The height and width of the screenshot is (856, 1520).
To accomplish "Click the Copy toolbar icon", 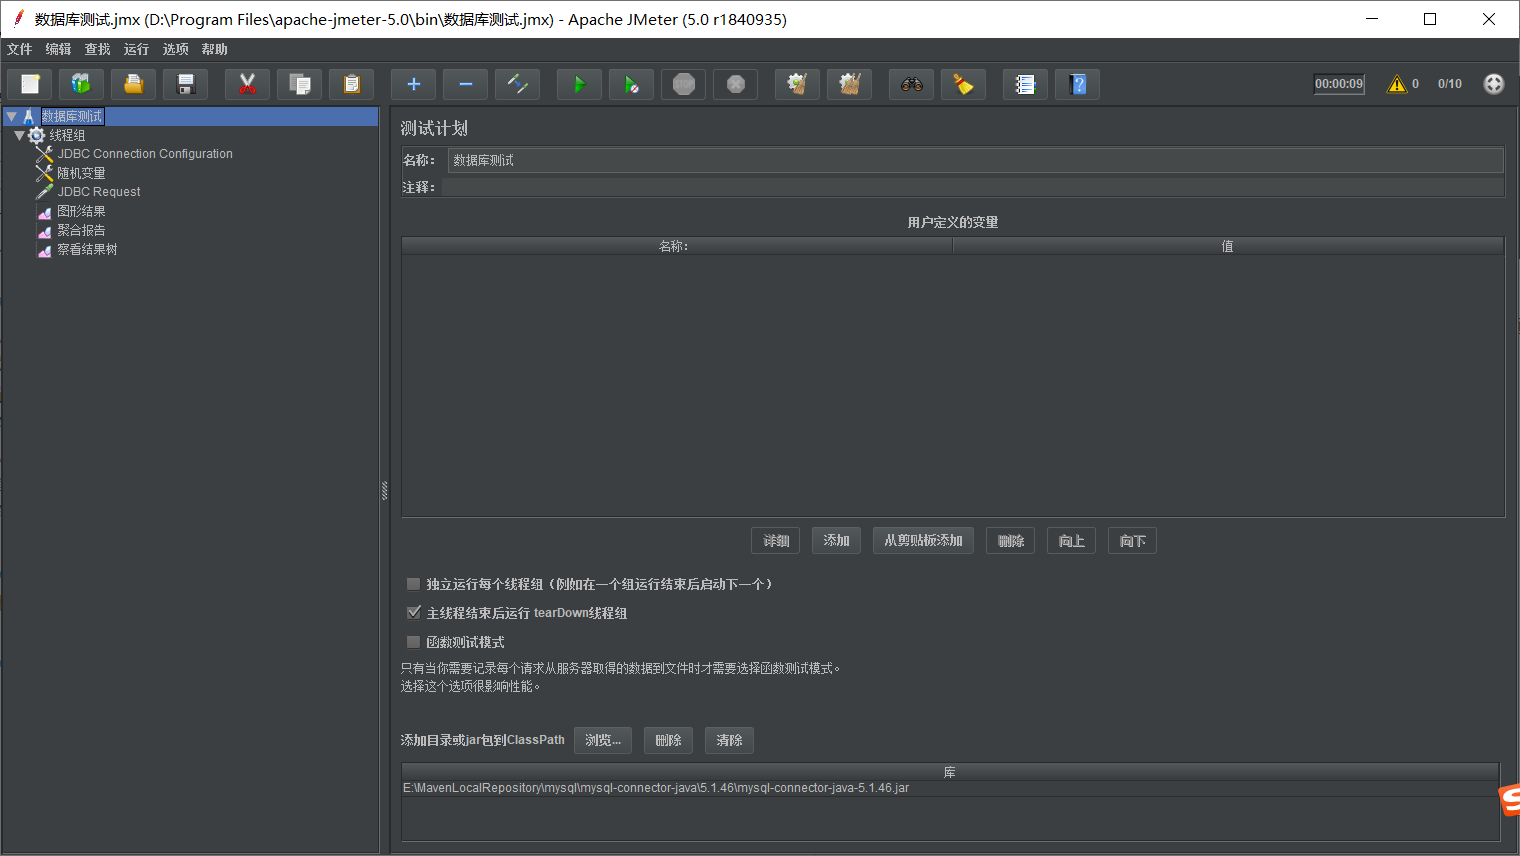I will [300, 85].
